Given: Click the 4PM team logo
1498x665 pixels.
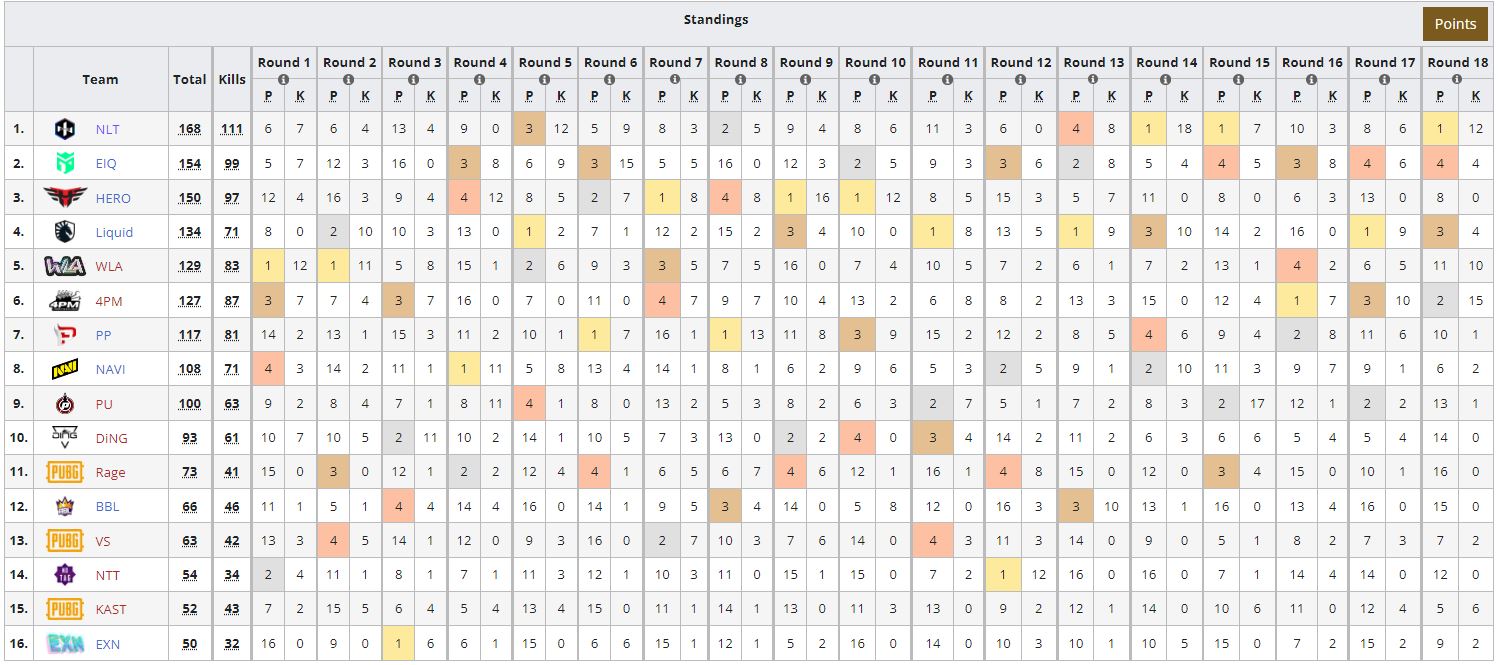Looking at the screenshot, I should click(65, 301).
